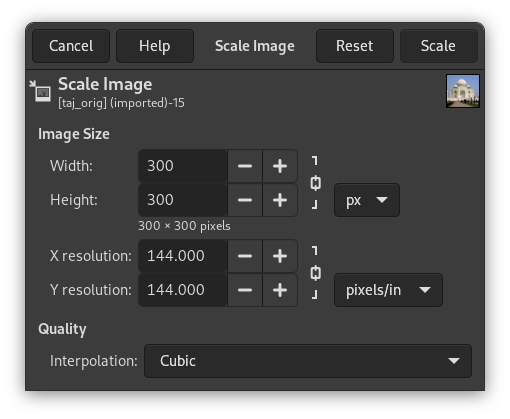
Task: Decrease Width with the minus button
Action: point(245,166)
